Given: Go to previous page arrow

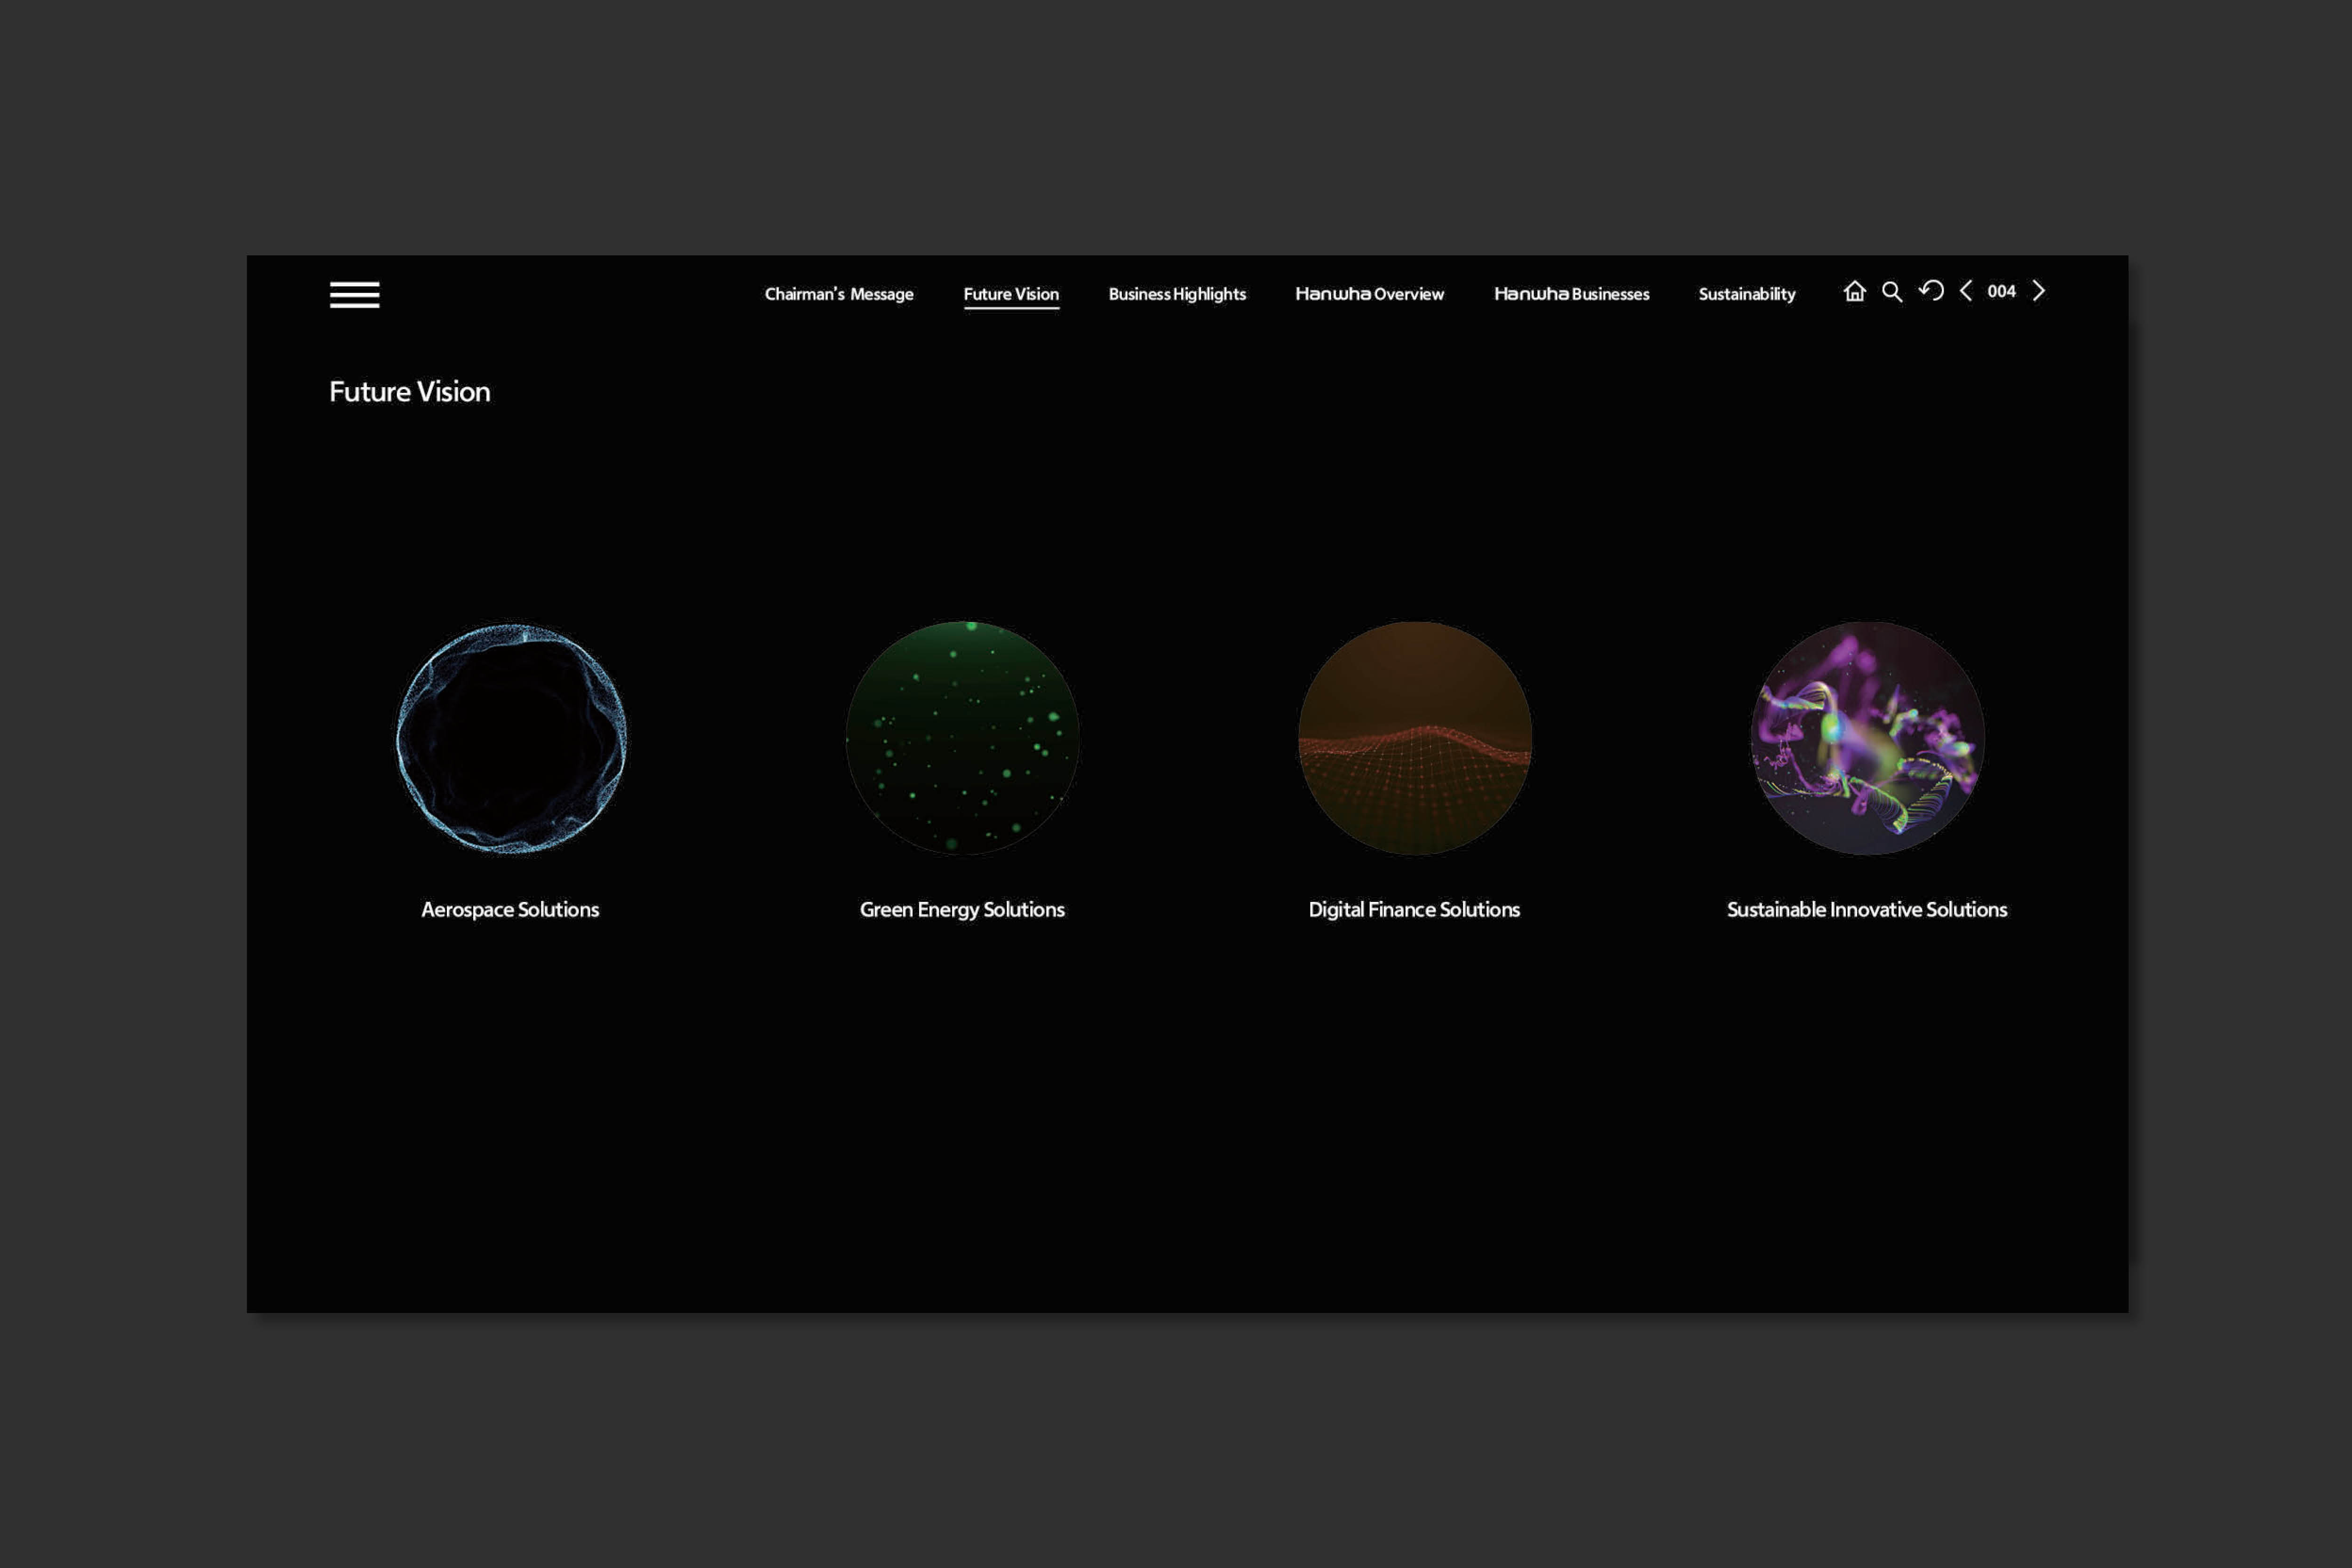Looking at the screenshot, I should coord(1966,291).
